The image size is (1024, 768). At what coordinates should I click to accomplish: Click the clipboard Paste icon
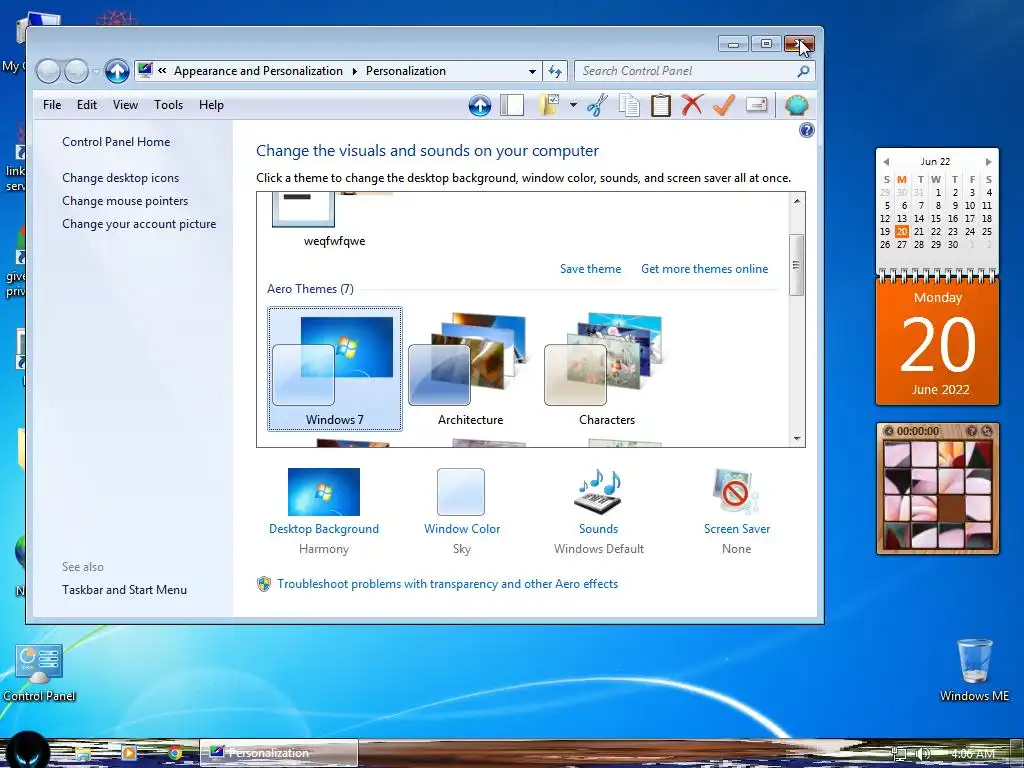[660, 105]
